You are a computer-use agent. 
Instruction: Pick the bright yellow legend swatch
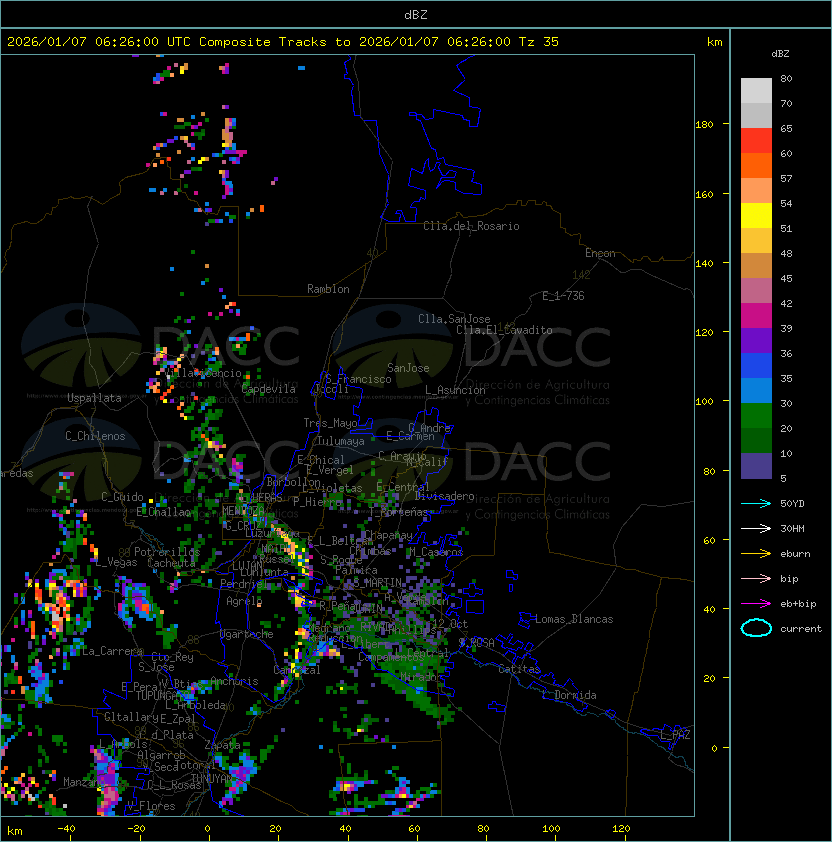[756, 216]
